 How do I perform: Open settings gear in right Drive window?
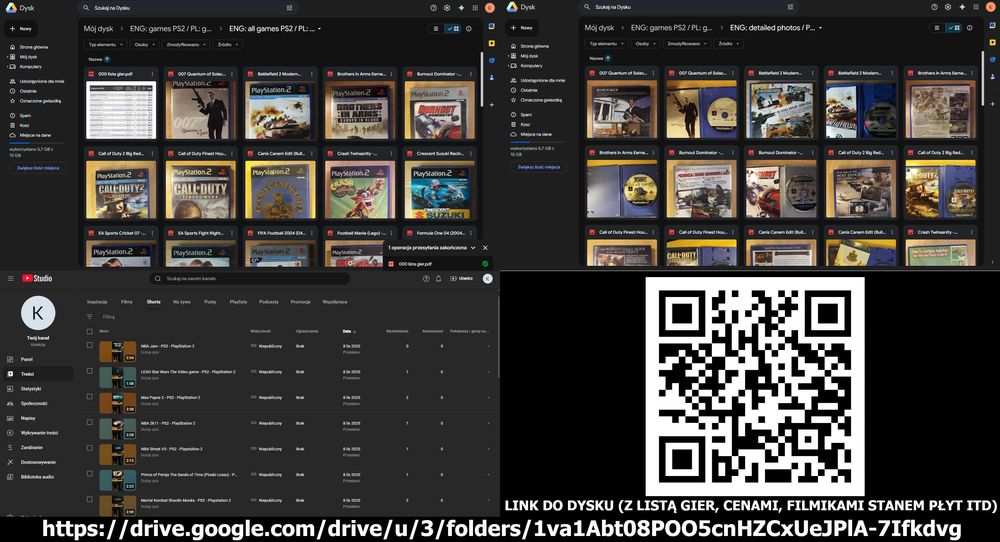click(x=948, y=7)
